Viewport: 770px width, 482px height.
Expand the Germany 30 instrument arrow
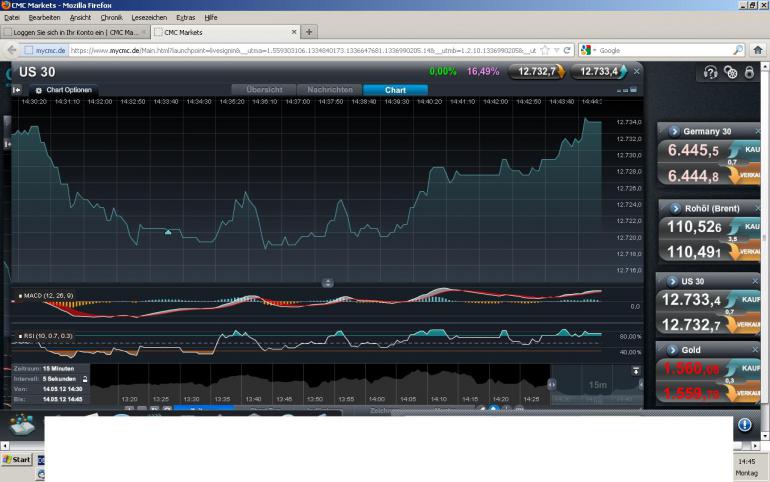pos(674,131)
